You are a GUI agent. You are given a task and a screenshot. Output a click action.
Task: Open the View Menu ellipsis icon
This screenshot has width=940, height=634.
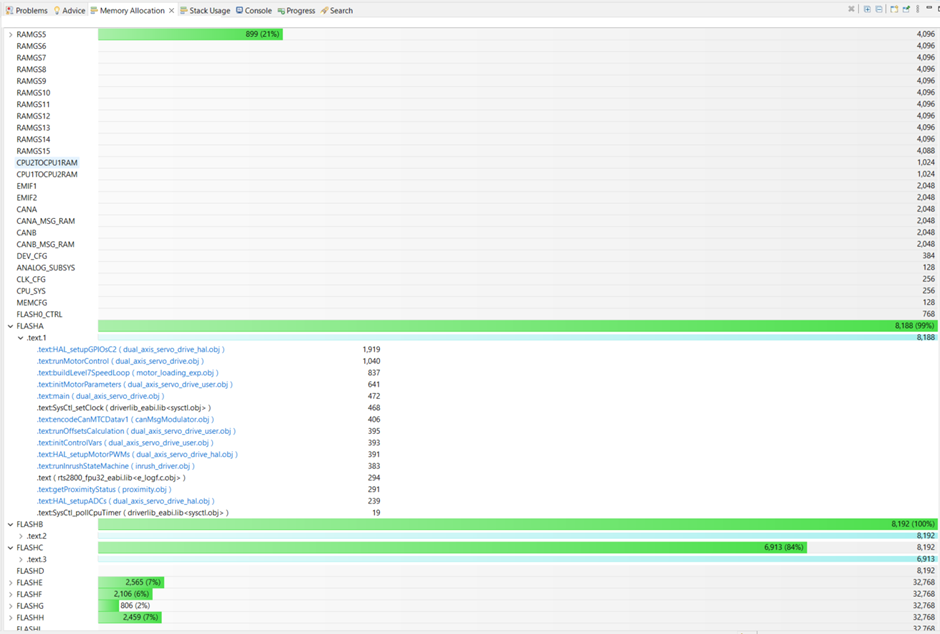917,9
